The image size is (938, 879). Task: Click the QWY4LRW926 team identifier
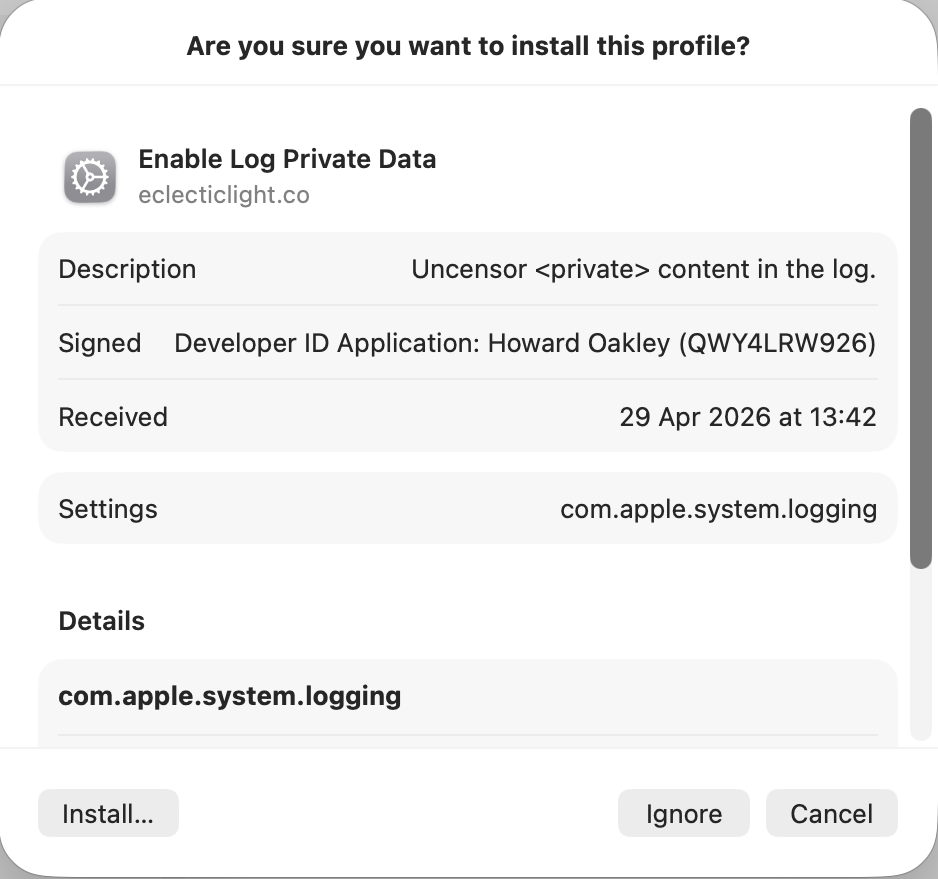(x=777, y=343)
